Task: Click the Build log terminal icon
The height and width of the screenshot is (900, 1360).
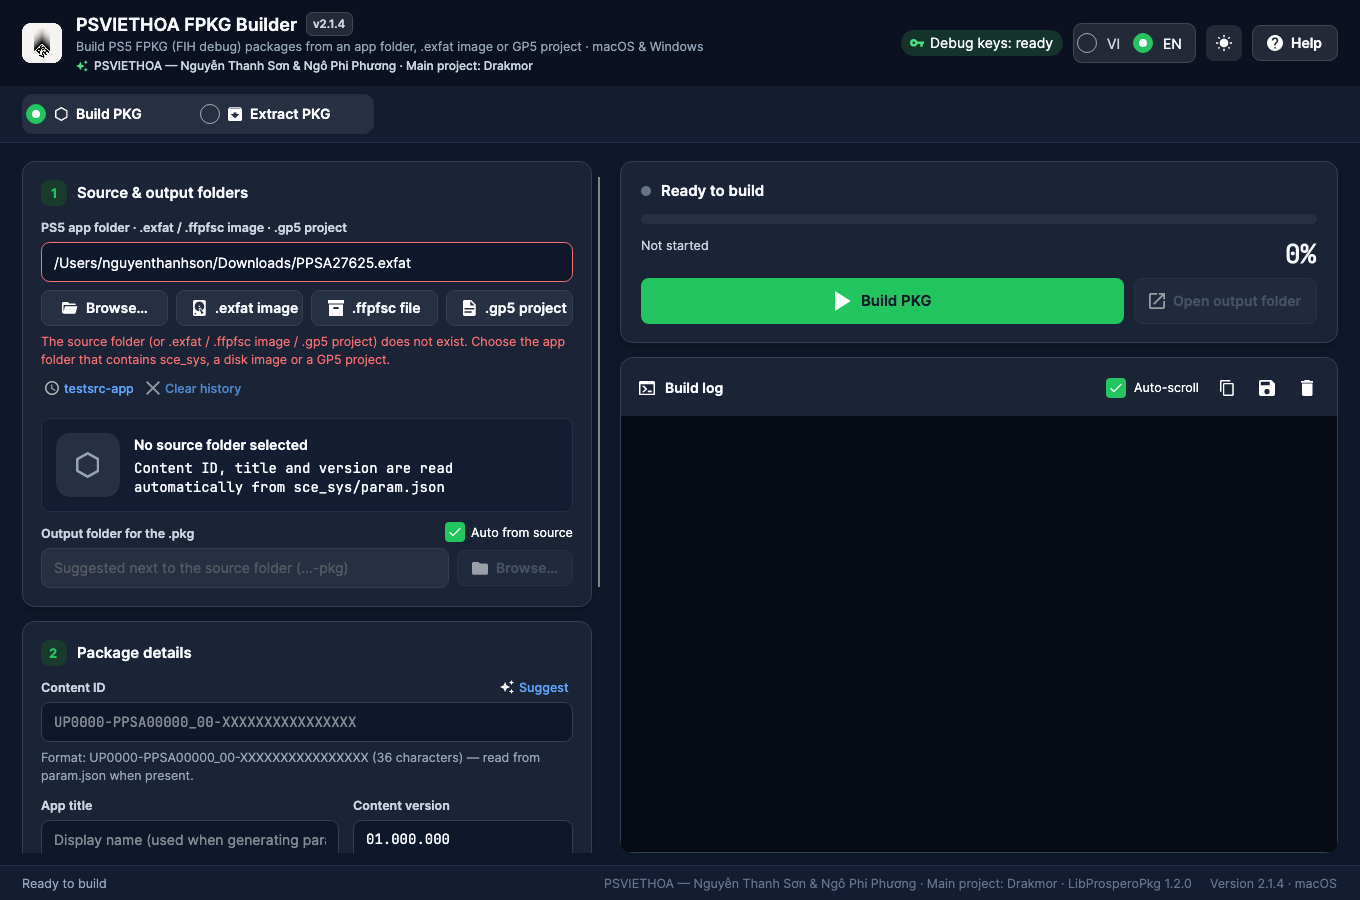Action: tap(647, 388)
